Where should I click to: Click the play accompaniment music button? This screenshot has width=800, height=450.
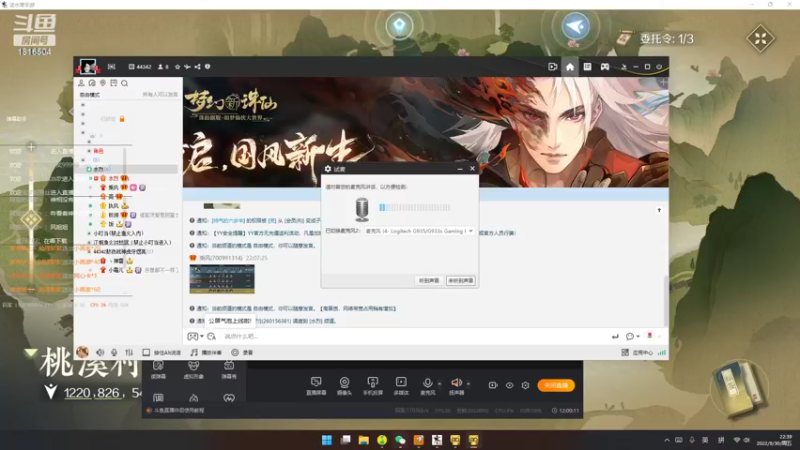pyautogui.click(x=206, y=353)
